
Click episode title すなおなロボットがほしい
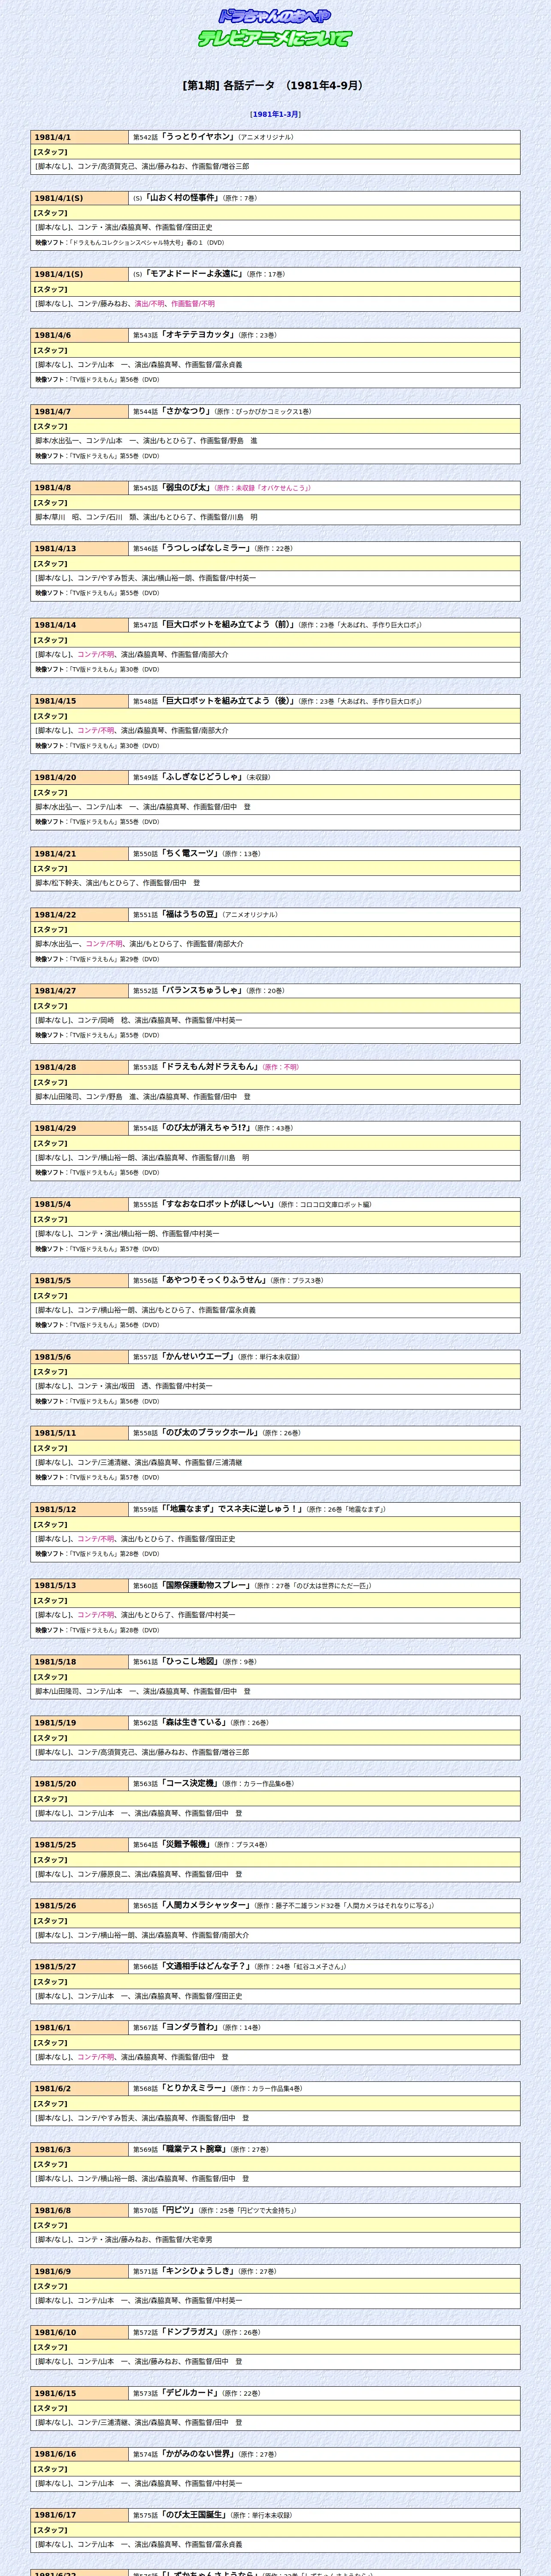(218, 1204)
